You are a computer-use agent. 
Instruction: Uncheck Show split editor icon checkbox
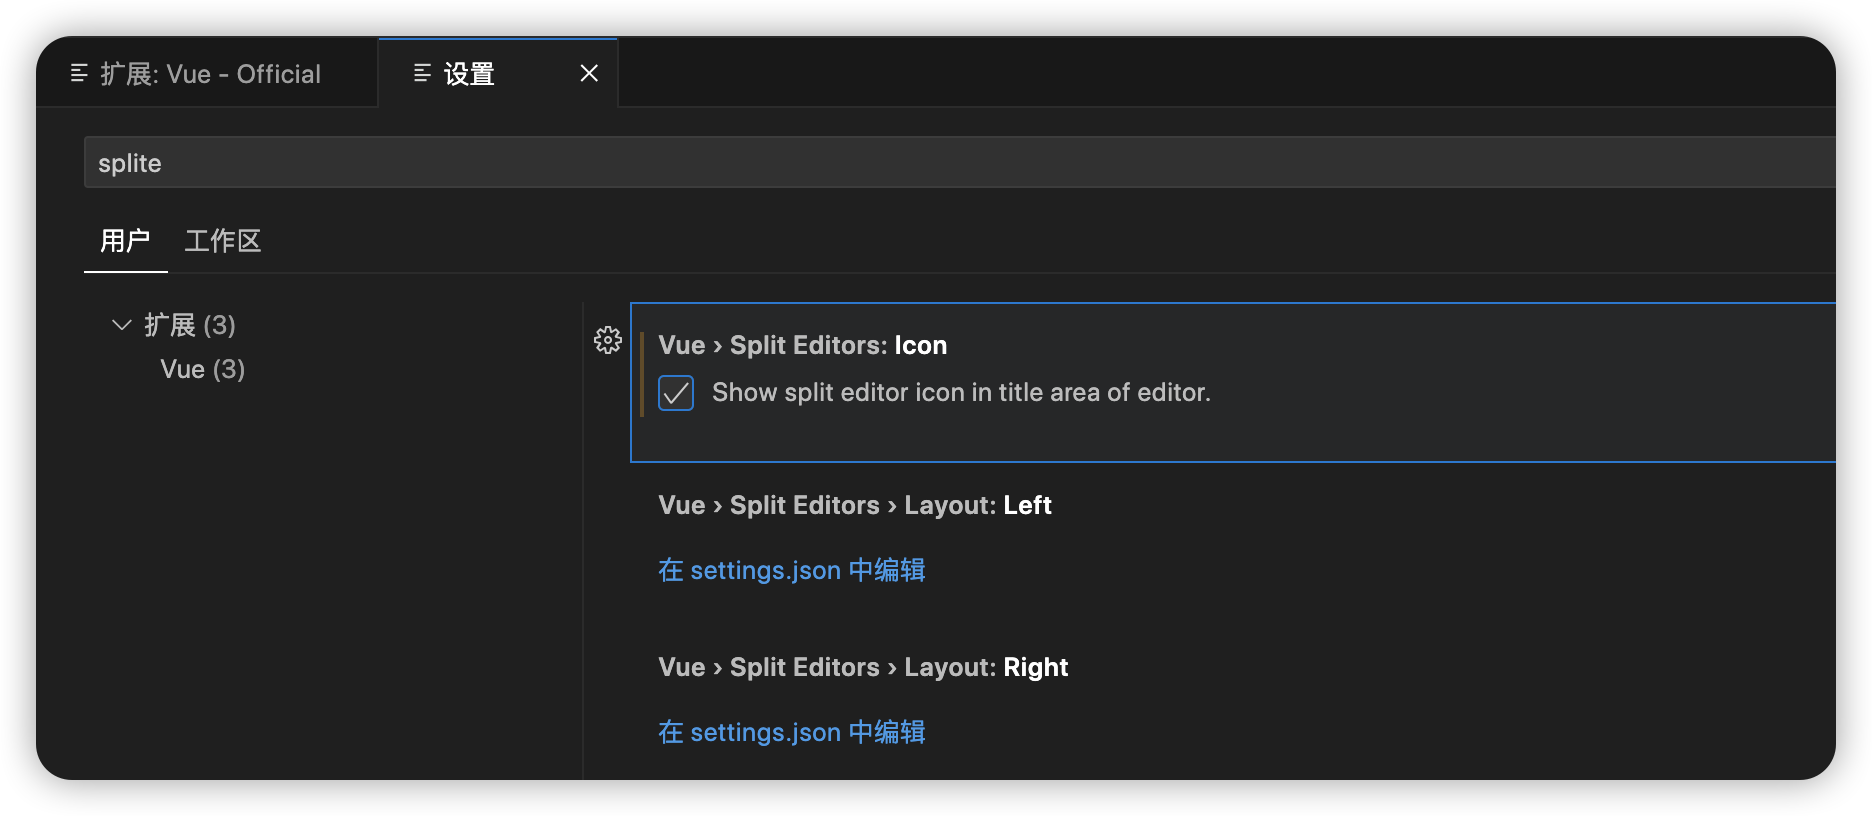[676, 393]
